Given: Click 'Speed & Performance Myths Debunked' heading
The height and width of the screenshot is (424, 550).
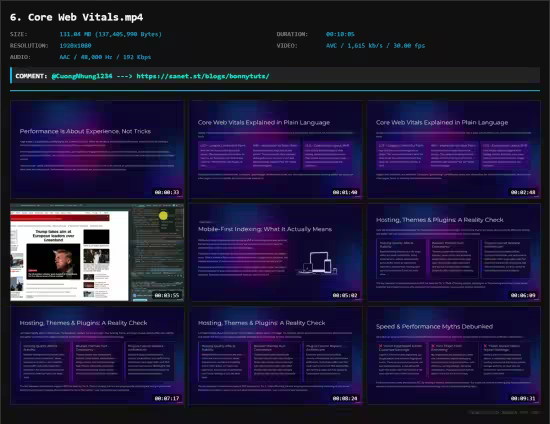Looking at the screenshot, I should tap(434, 327).
